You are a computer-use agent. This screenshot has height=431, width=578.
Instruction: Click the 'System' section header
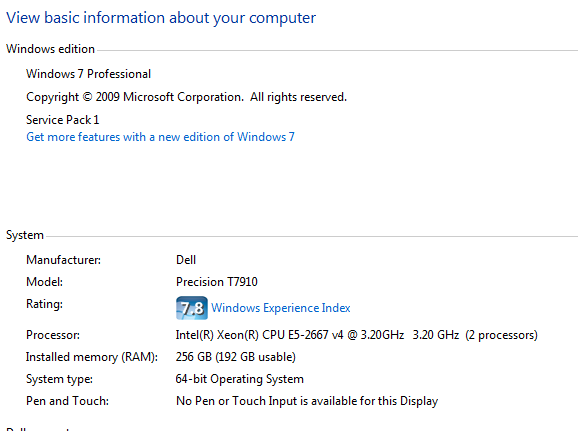click(x=25, y=235)
